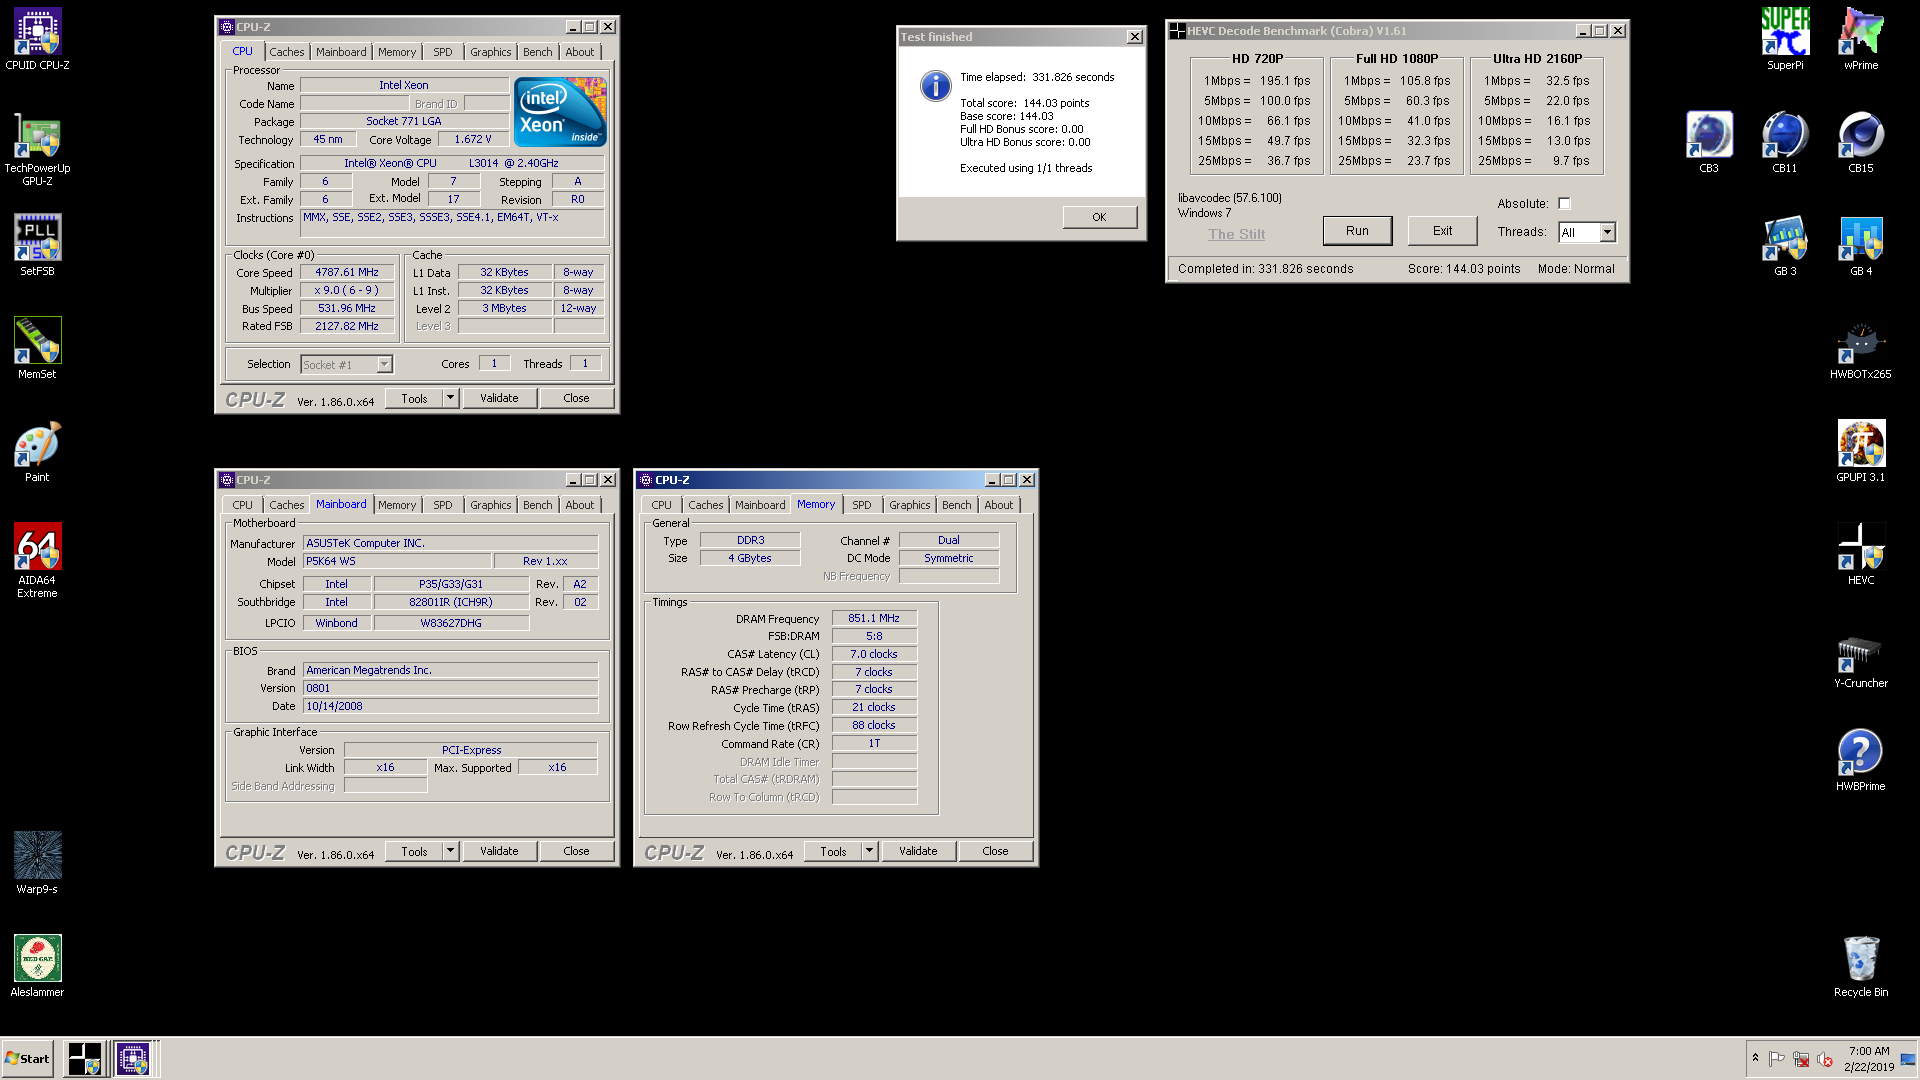The image size is (1920, 1080).
Task: Click Show desktop button at taskbar end
Action: tap(1908, 1059)
